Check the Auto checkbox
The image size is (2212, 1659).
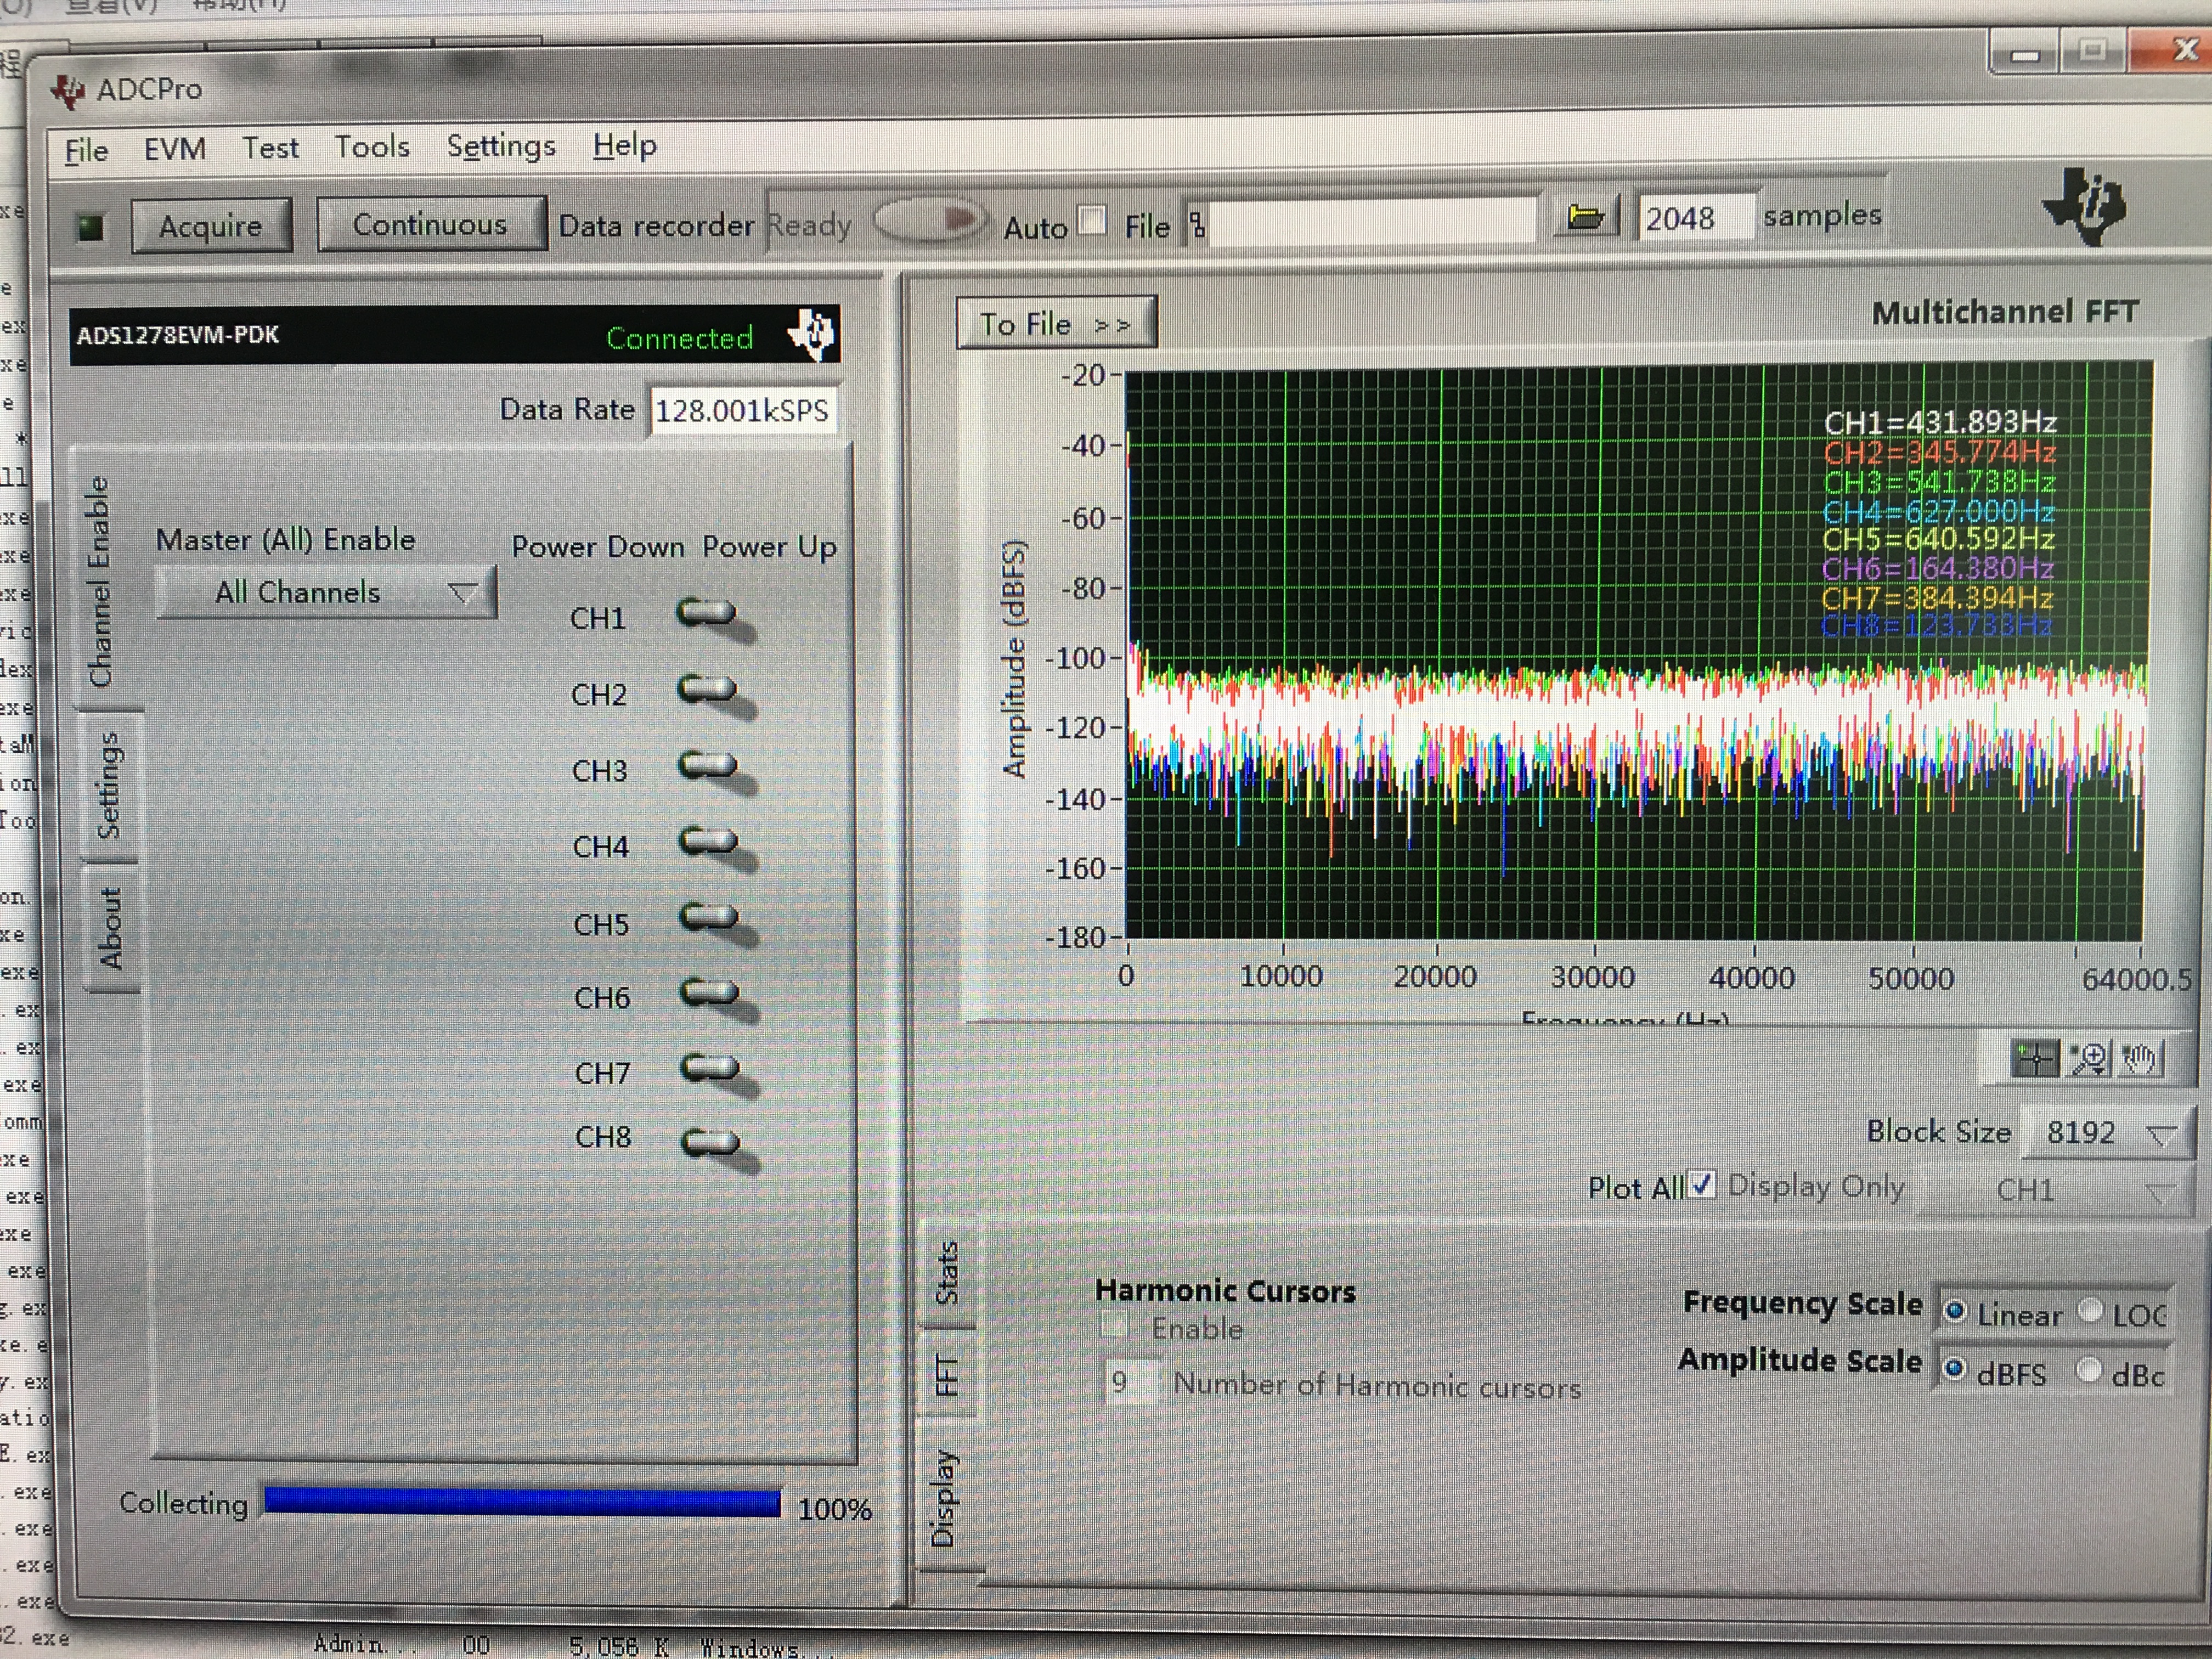[x=1093, y=219]
